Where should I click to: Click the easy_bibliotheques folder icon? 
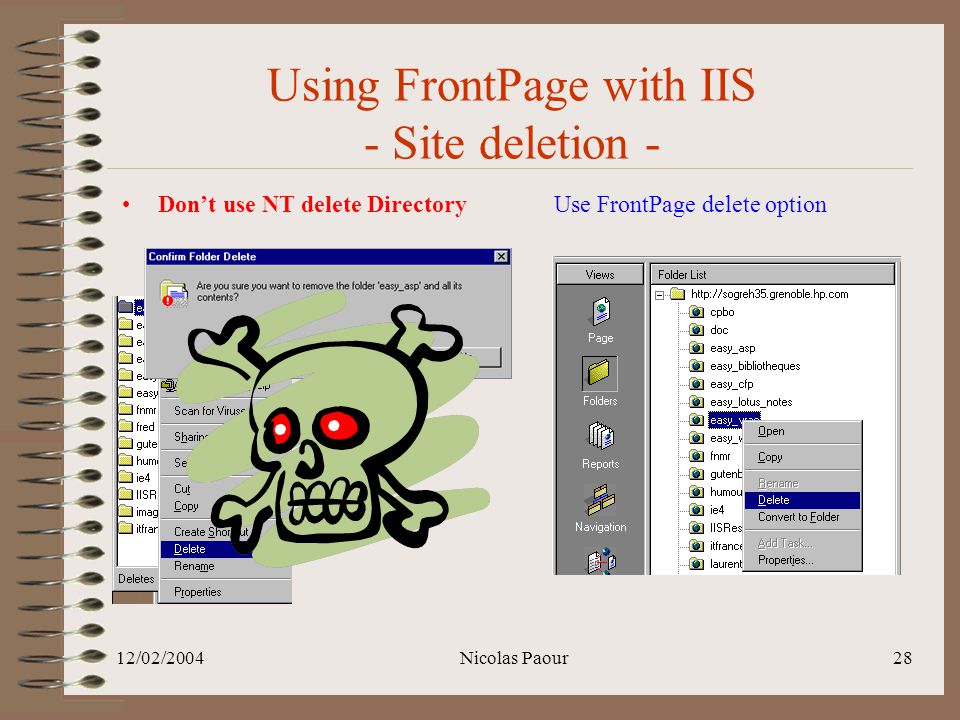click(x=696, y=366)
